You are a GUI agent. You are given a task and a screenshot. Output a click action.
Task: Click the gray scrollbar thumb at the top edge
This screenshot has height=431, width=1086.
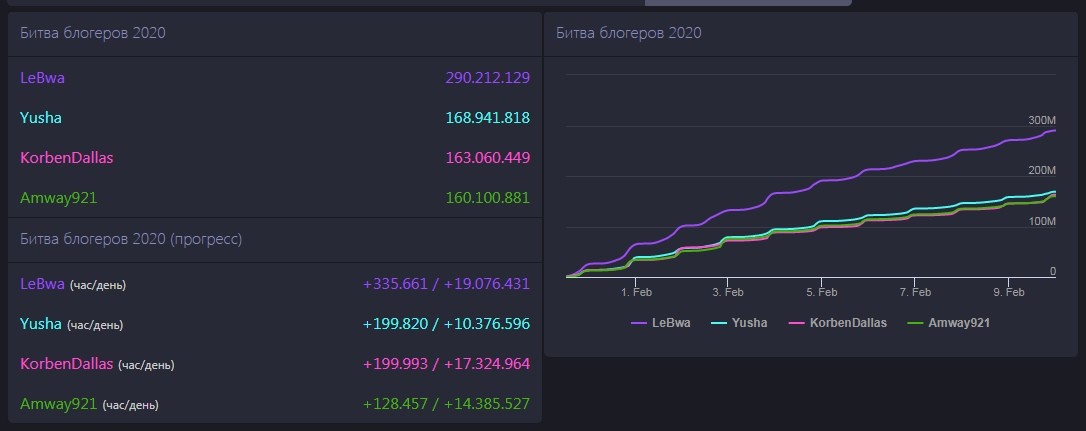[x=748, y=3]
